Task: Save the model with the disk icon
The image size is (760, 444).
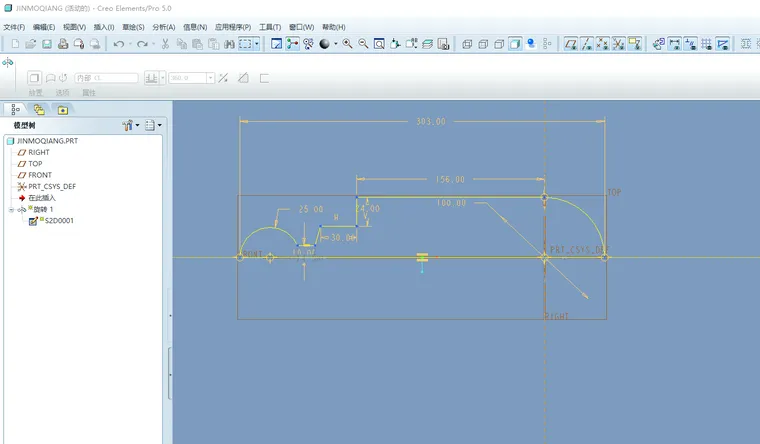Action: (x=47, y=44)
